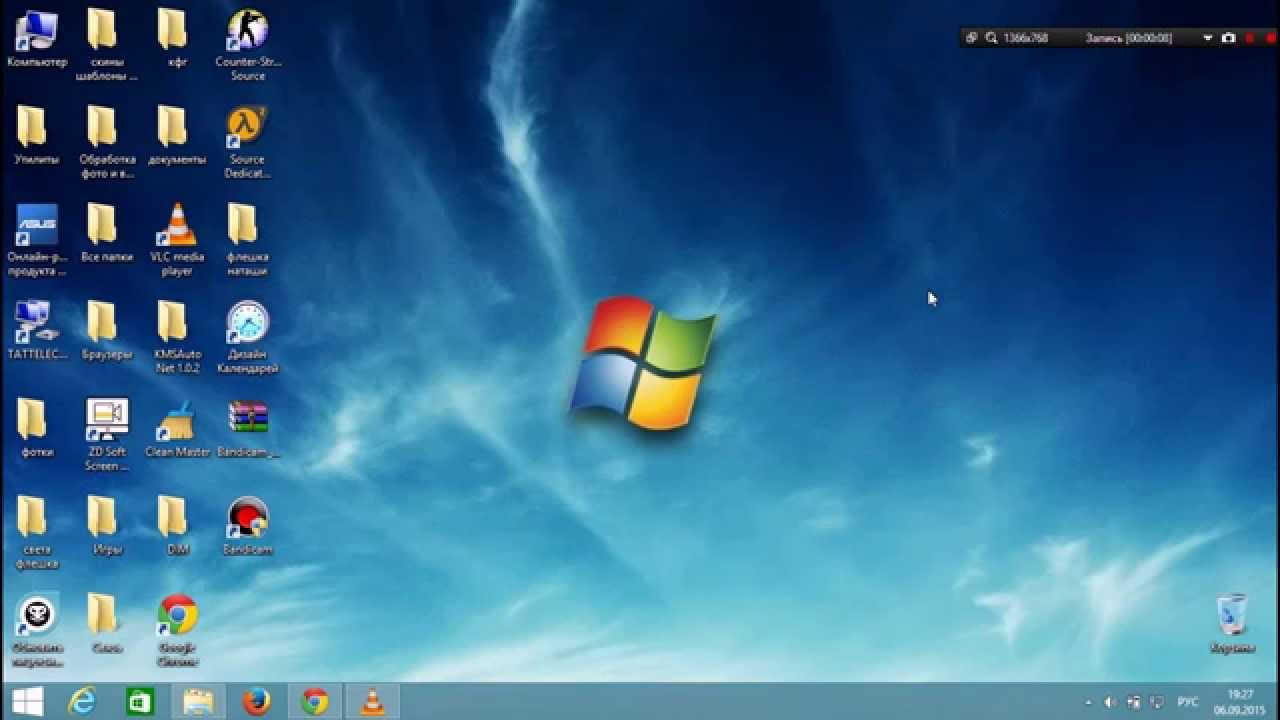This screenshot has width=1280, height=720.
Task: Select the Counter-Strike Source shortcut
Action: (x=247, y=45)
